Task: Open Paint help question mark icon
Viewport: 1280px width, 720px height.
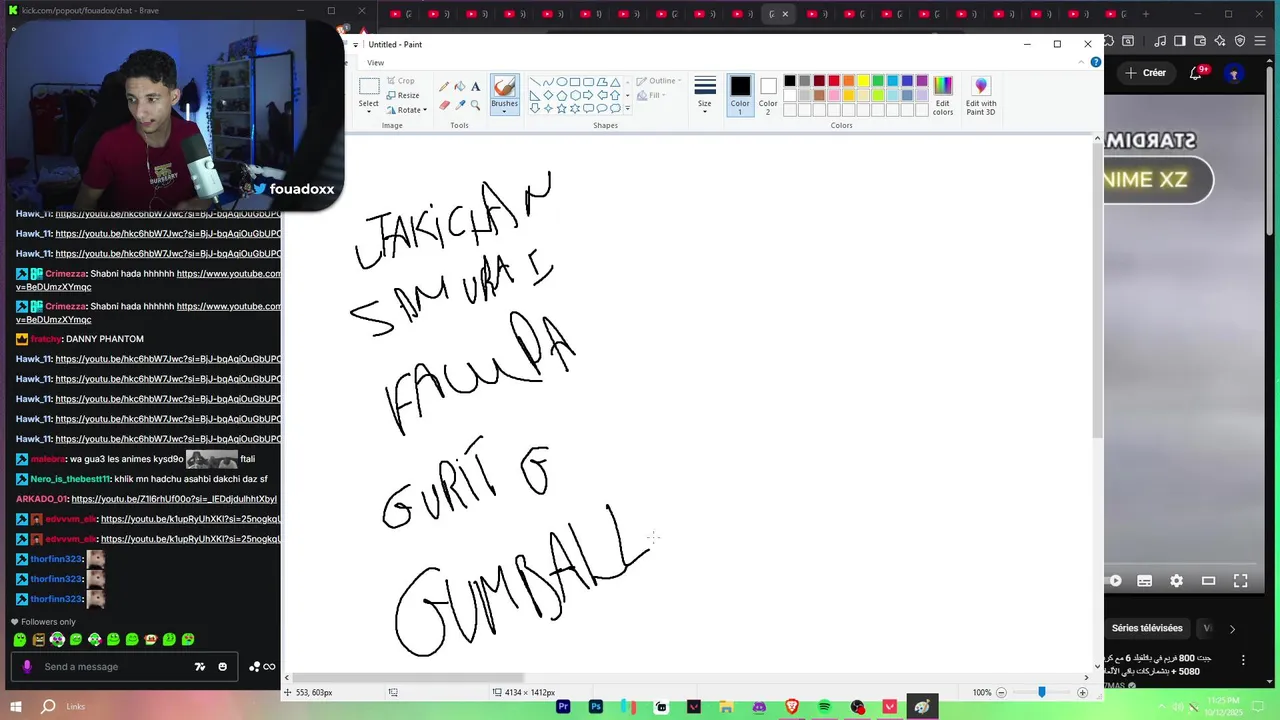Action: (1096, 62)
